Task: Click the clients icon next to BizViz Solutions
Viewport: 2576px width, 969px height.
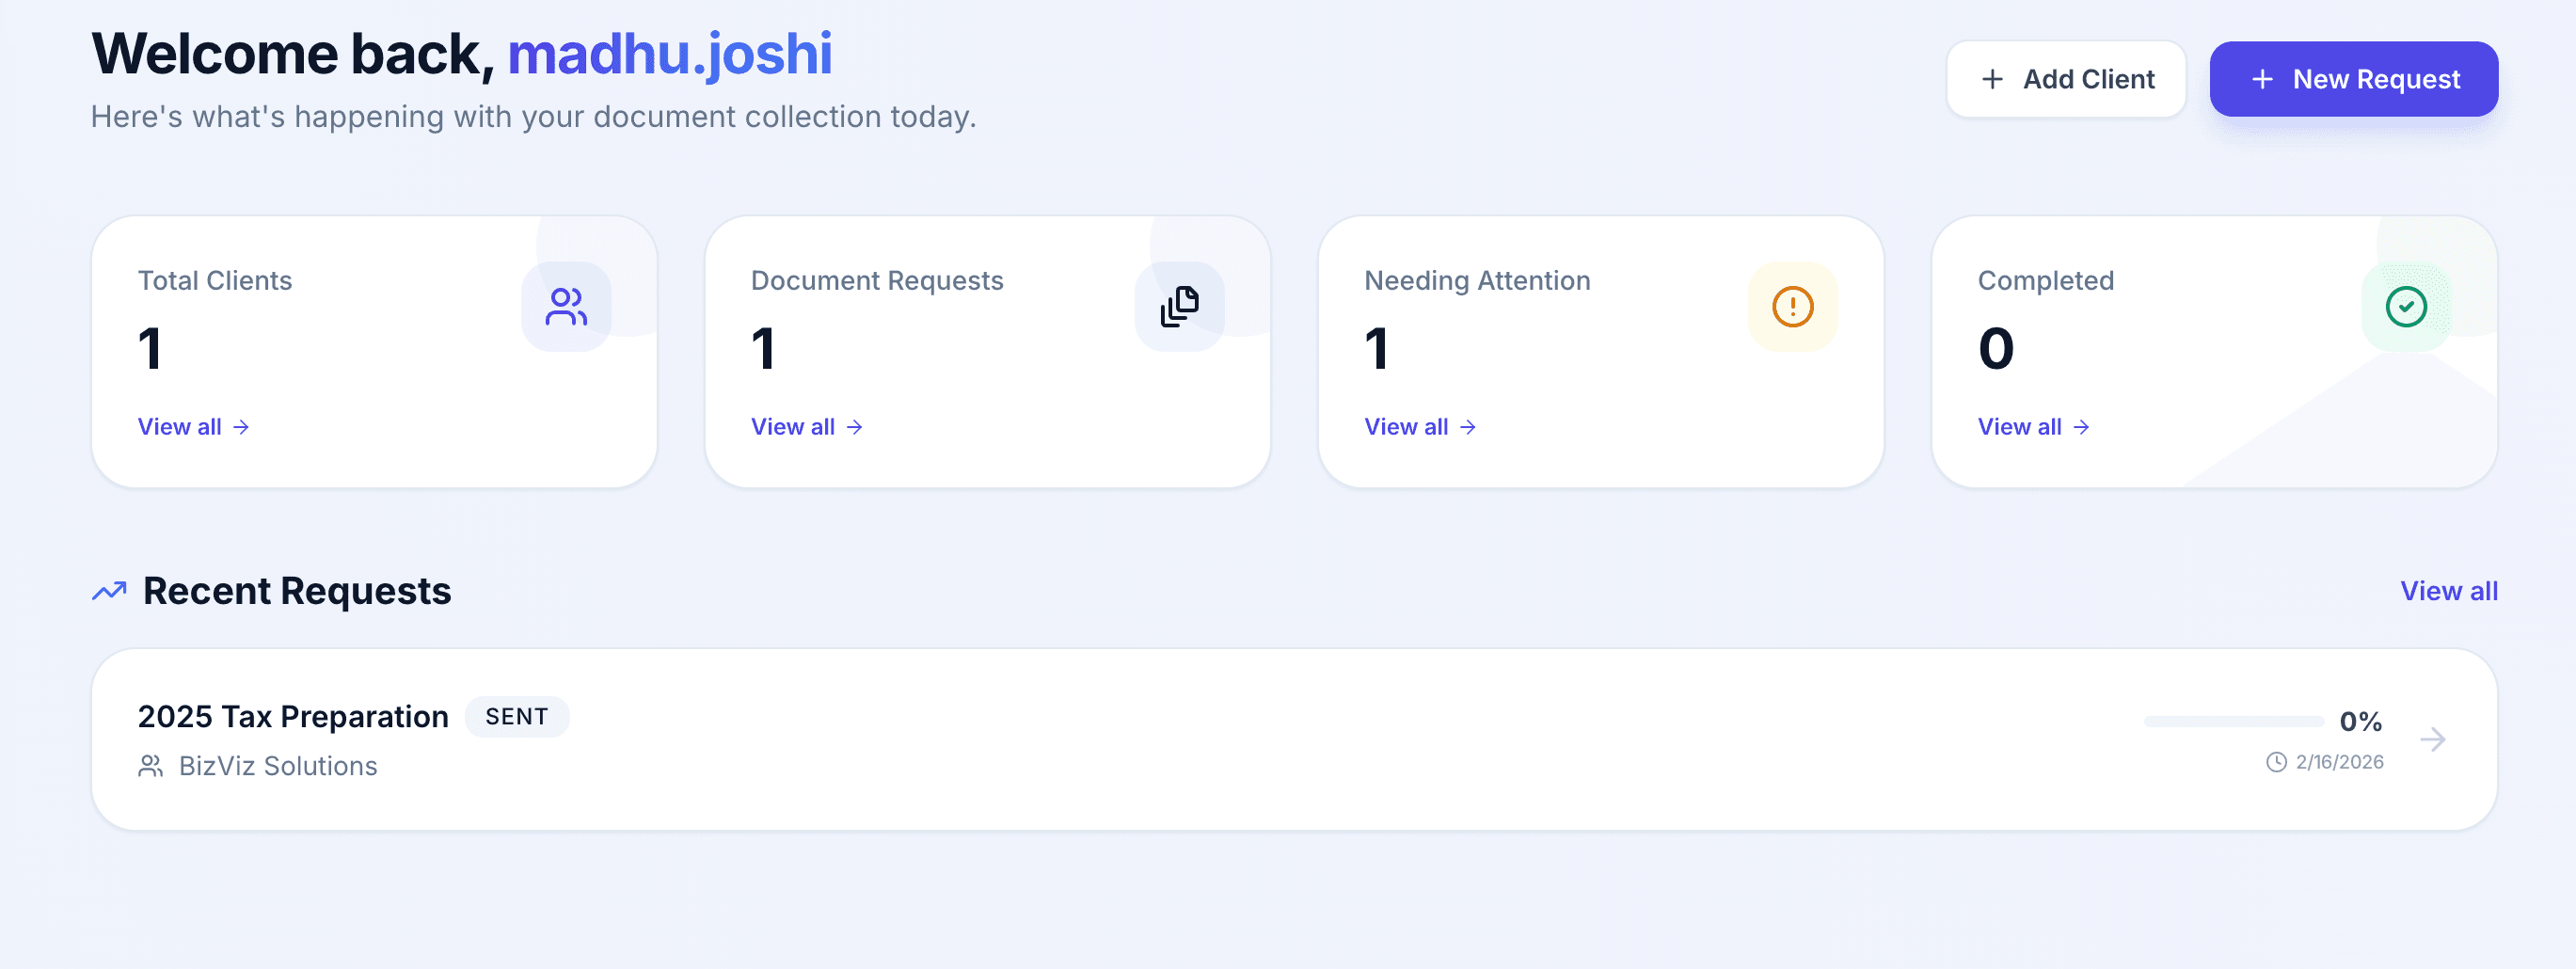Action: pos(152,766)
